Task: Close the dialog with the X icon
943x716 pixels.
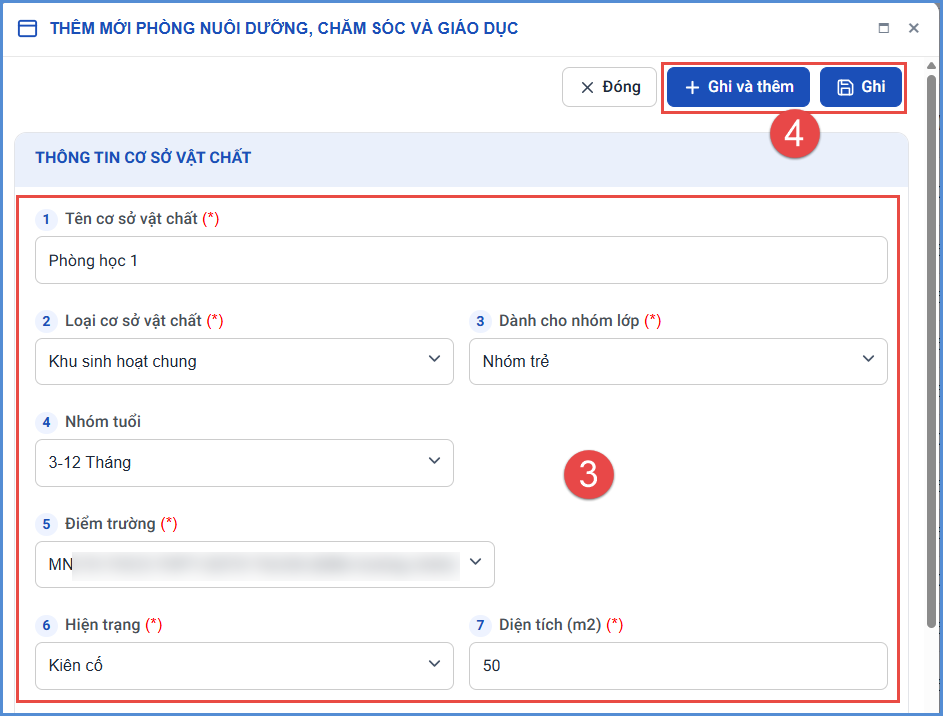Action: [x=914, y=28]
